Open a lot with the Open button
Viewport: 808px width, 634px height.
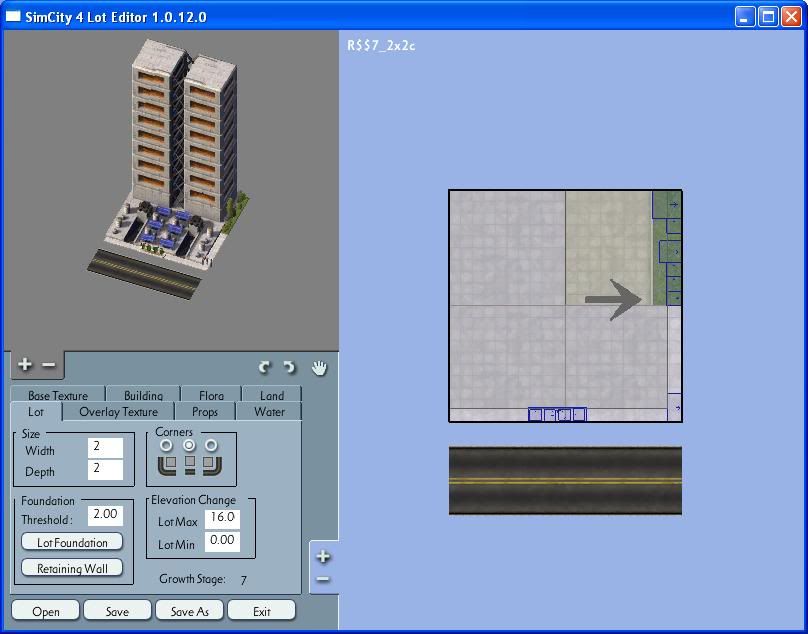[x=46, y=611]
